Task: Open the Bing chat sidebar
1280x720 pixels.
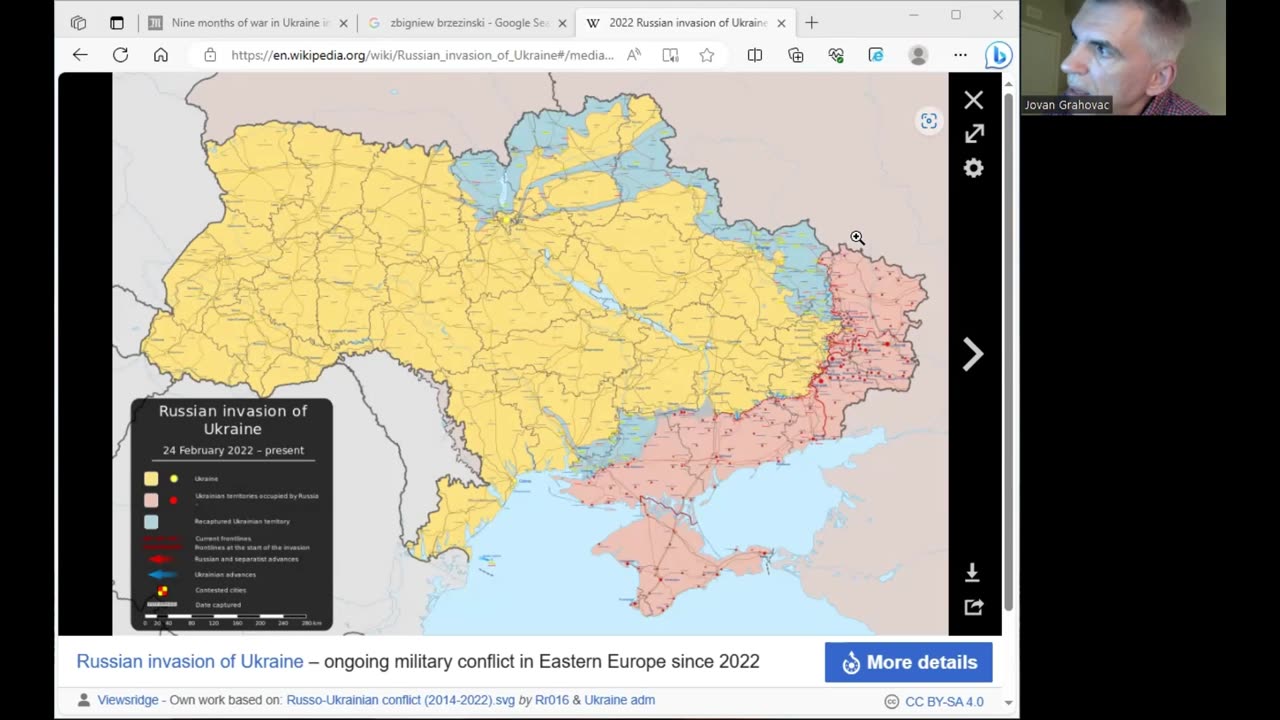Action: tap(998, 56)
